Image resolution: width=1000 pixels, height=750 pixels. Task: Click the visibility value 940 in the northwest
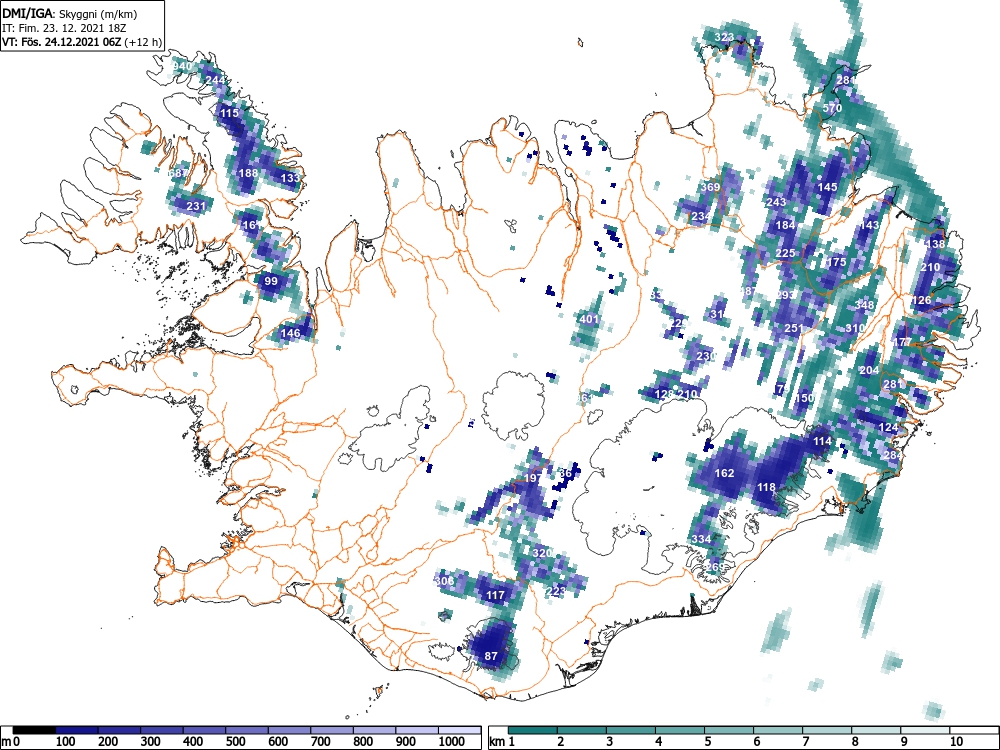(x=182, y=66)
